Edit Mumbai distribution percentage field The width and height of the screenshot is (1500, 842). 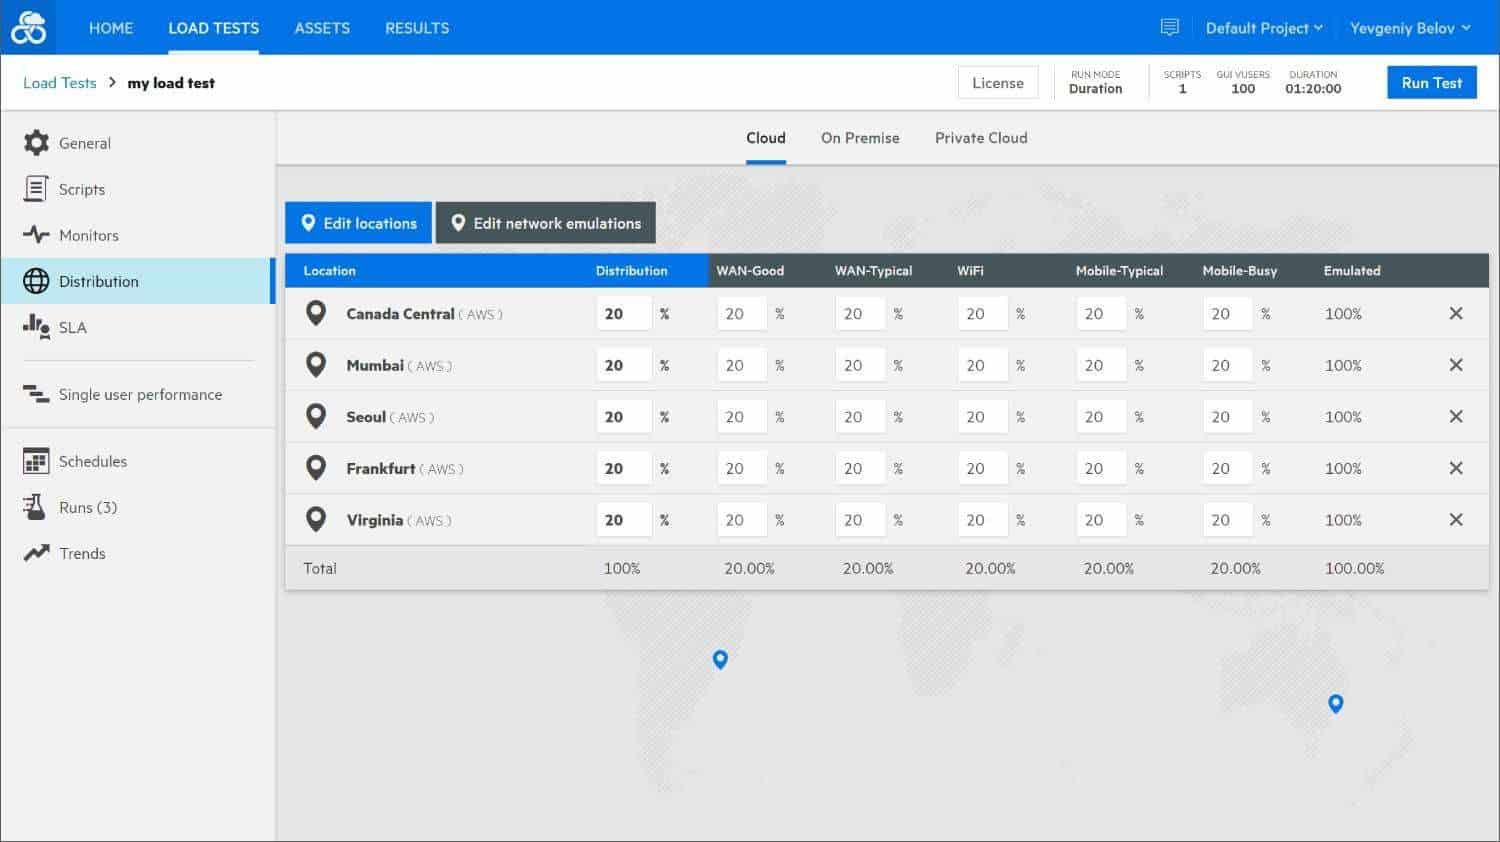click(x=624, y=365)
